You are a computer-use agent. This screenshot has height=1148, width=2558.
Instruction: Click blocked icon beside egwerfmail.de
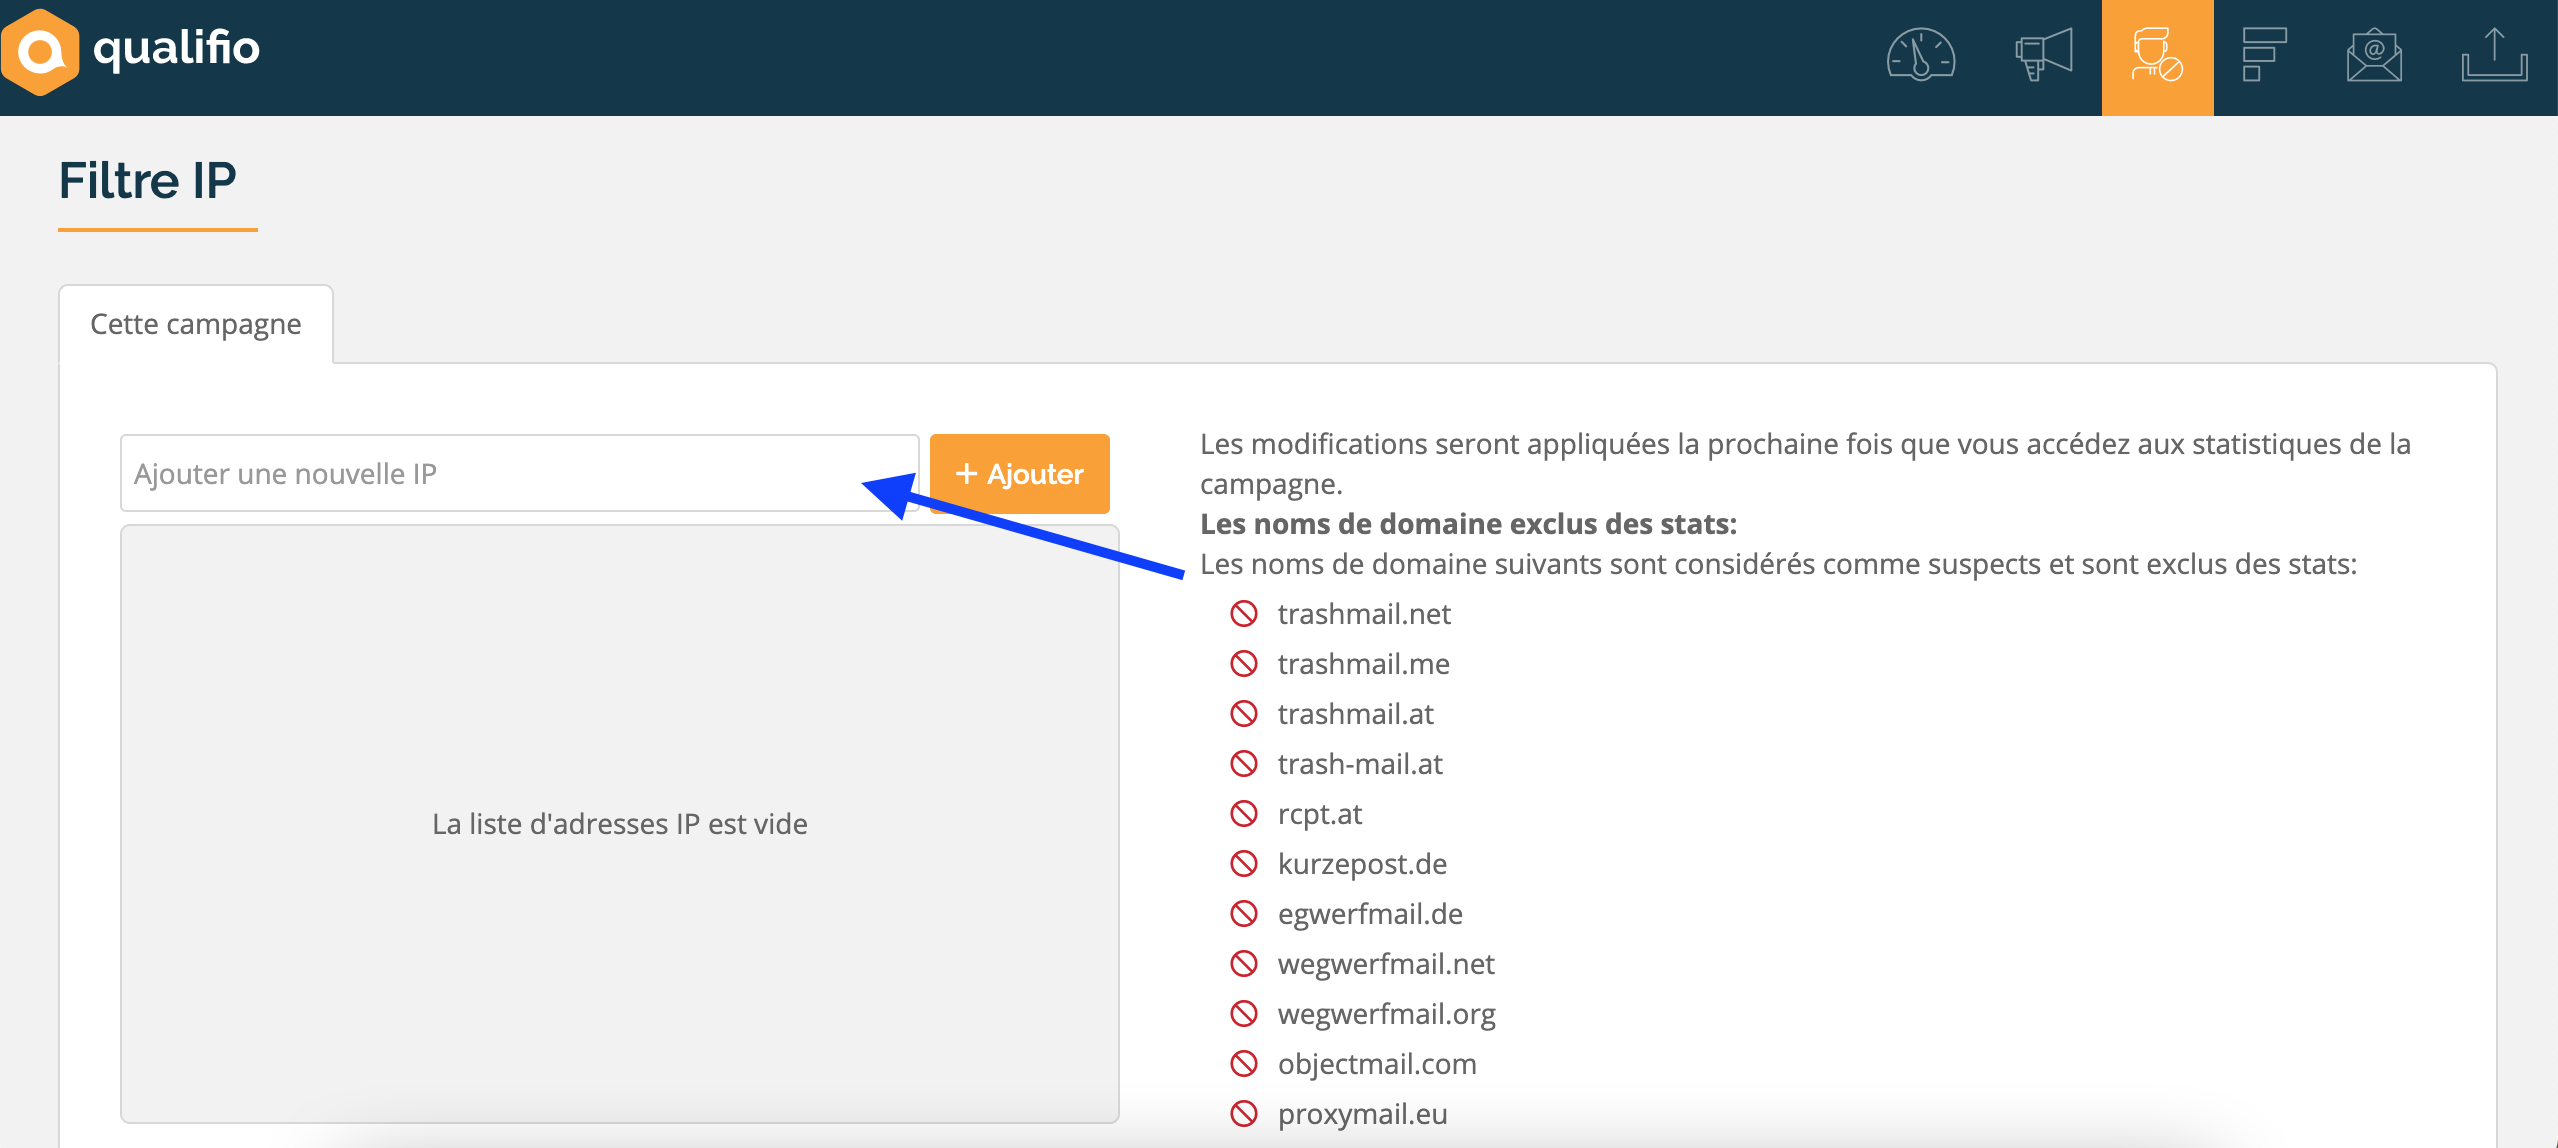[x=1243, y=914]
